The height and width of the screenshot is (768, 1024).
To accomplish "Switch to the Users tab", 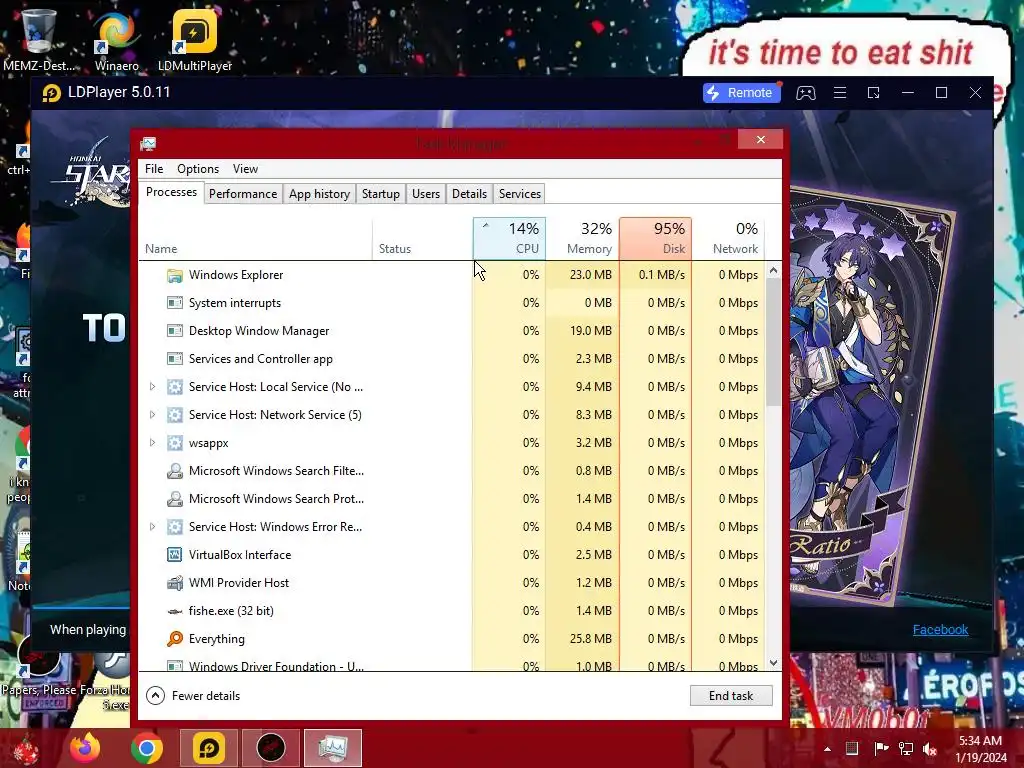I will (x=426, y=194).
